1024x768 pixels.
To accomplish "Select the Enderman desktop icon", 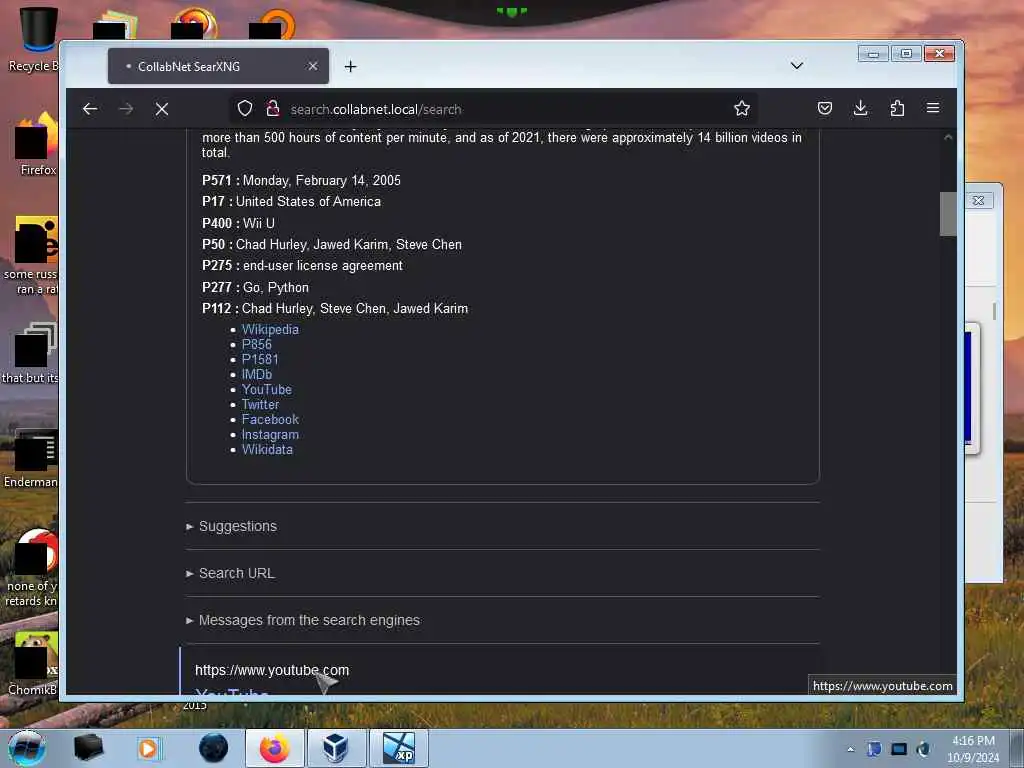I will [x=31, y=457].
